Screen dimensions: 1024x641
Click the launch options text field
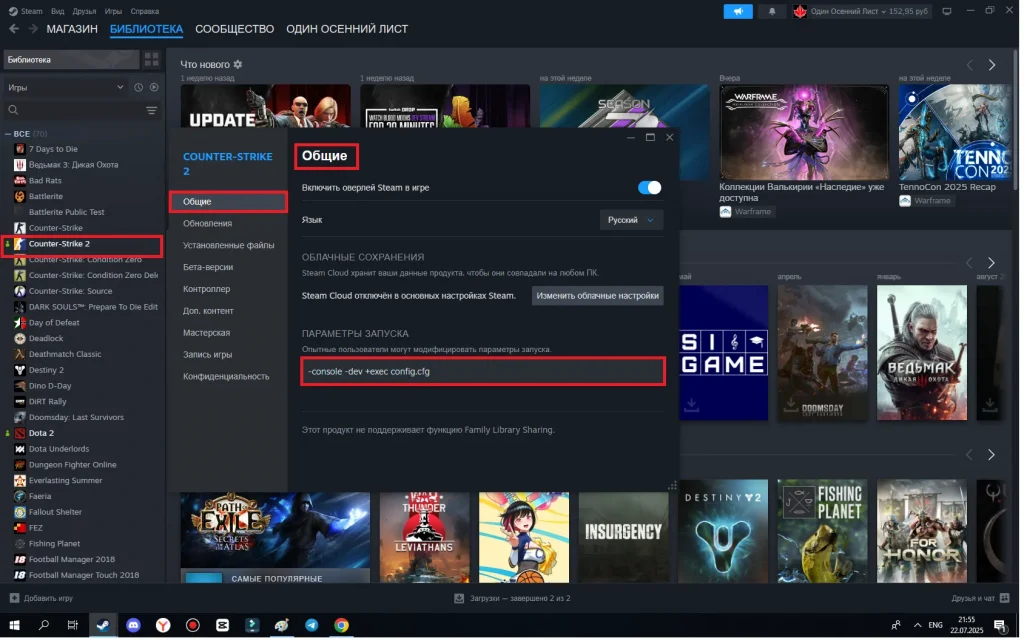pos(483,371)
